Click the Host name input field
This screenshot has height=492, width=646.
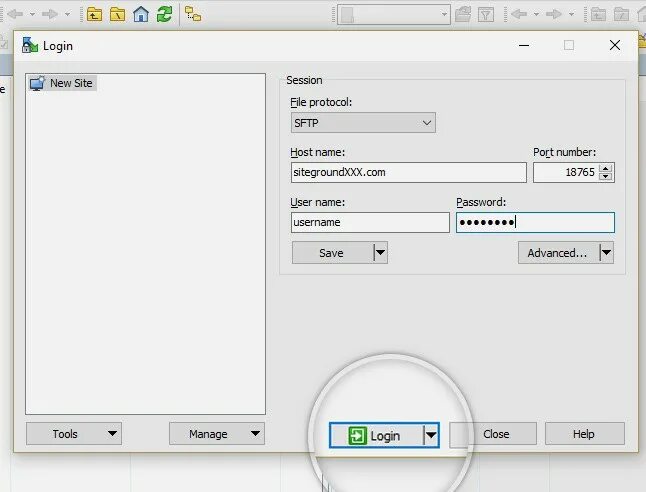pos(409,172)
